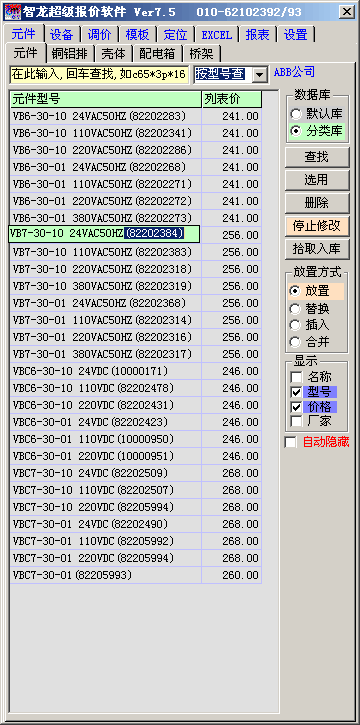Select row VBC6-30-10 24VDC (10000171)
Screen dimensions: 360x725
pyautogui.click(x=135, y=371)
